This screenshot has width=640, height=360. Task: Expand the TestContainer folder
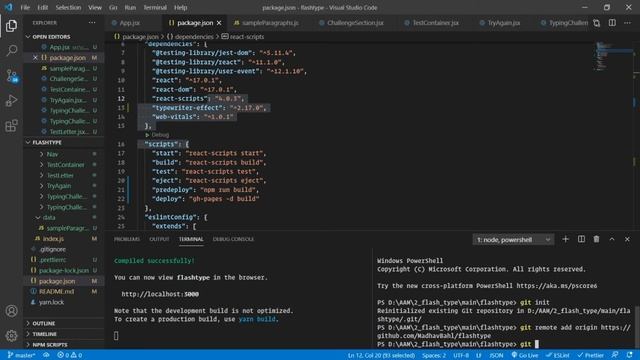click(65, 165)
